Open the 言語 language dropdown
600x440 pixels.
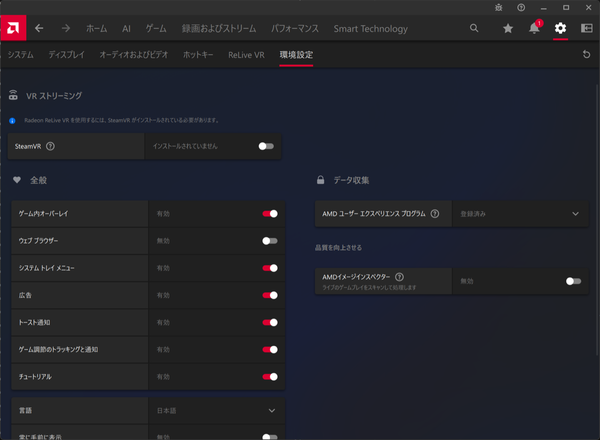(x=217, y=411)
